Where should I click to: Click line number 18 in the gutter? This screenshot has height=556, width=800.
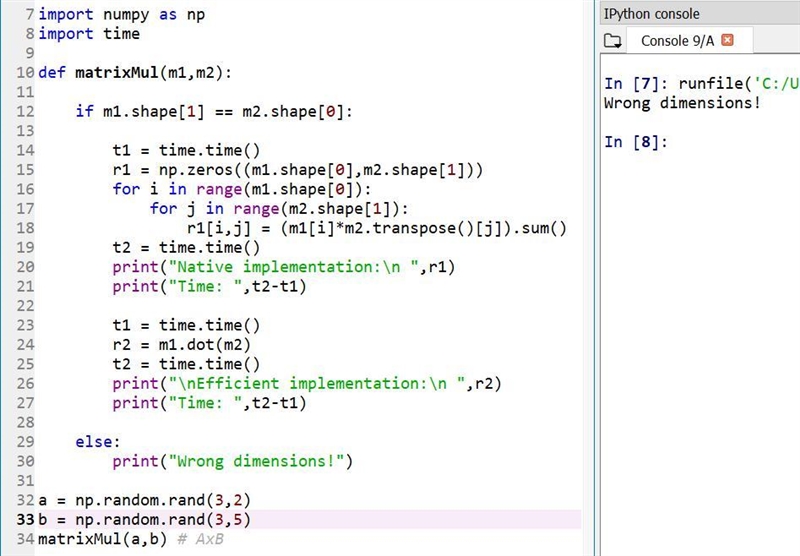point(25,228)
